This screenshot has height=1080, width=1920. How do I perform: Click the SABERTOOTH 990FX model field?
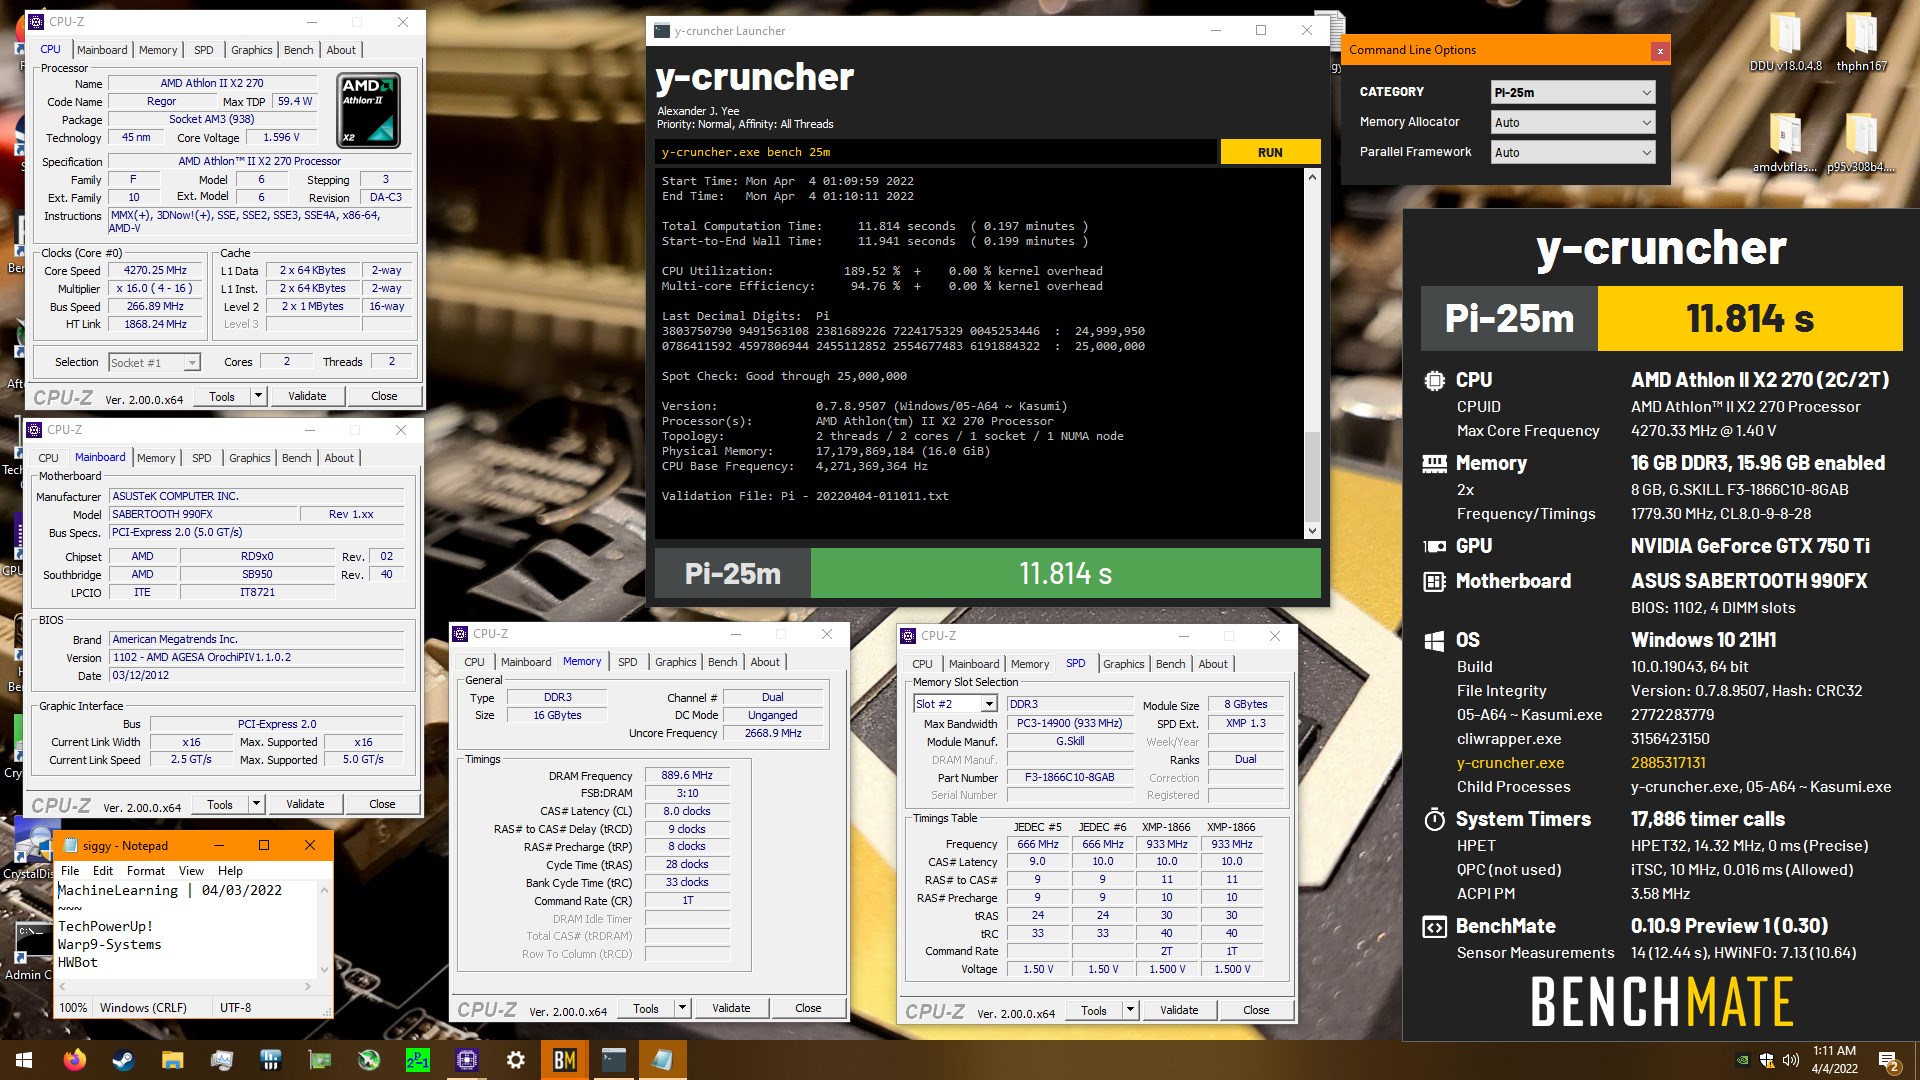[204, 514]
